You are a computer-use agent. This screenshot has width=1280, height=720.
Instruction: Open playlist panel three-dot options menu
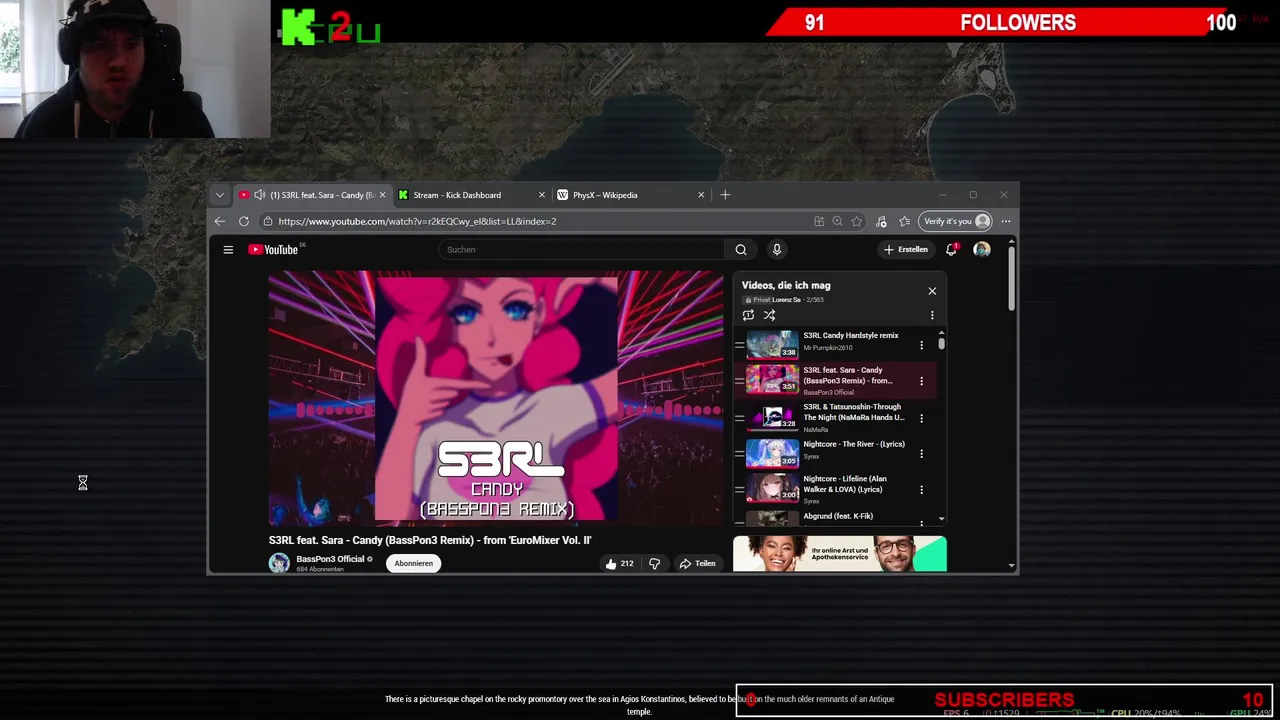click(932, 315)
